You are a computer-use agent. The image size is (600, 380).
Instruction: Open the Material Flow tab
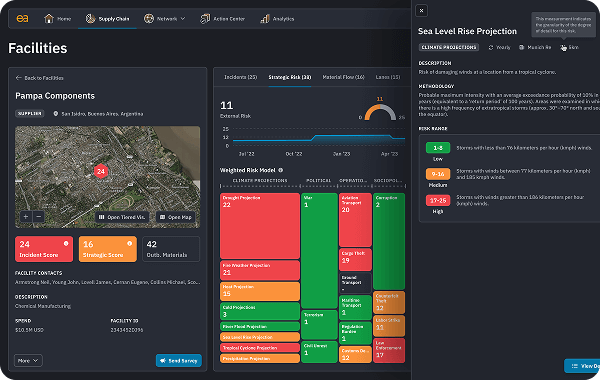coord(343,77)
